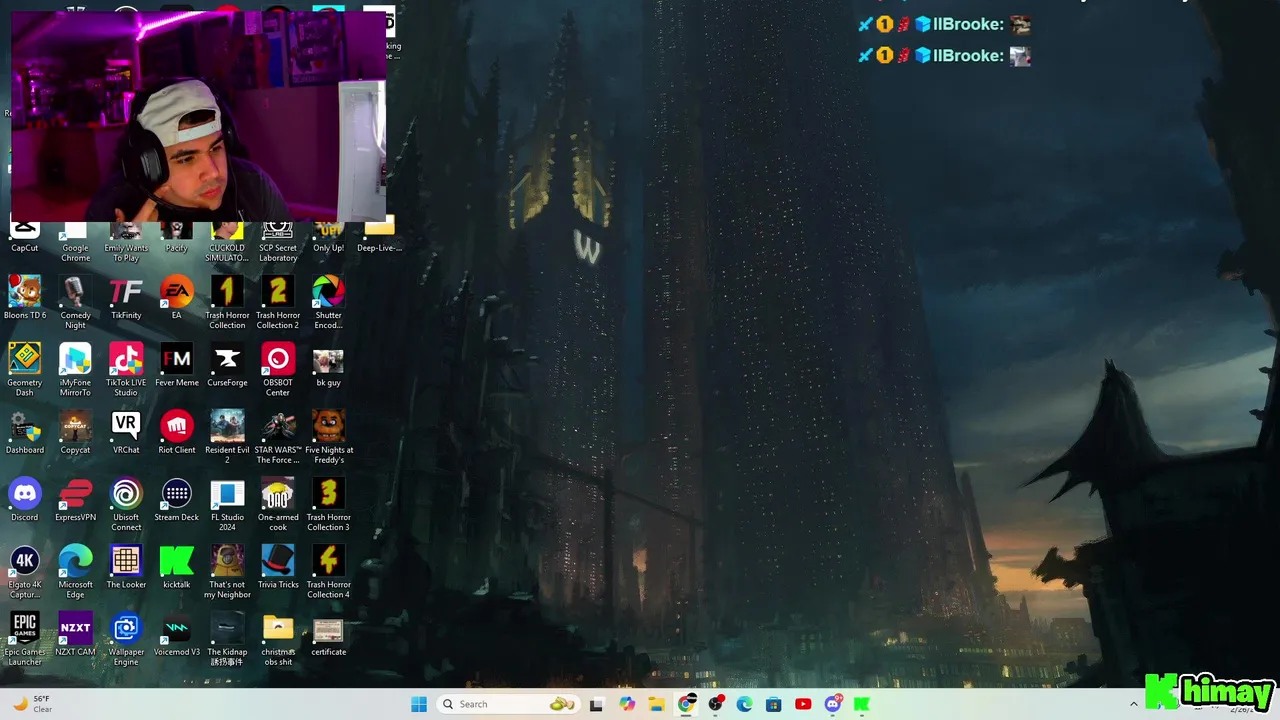1280x720 pixels.
Task: Expand the system tray hidden icons
Action: tap(1133, 704)
